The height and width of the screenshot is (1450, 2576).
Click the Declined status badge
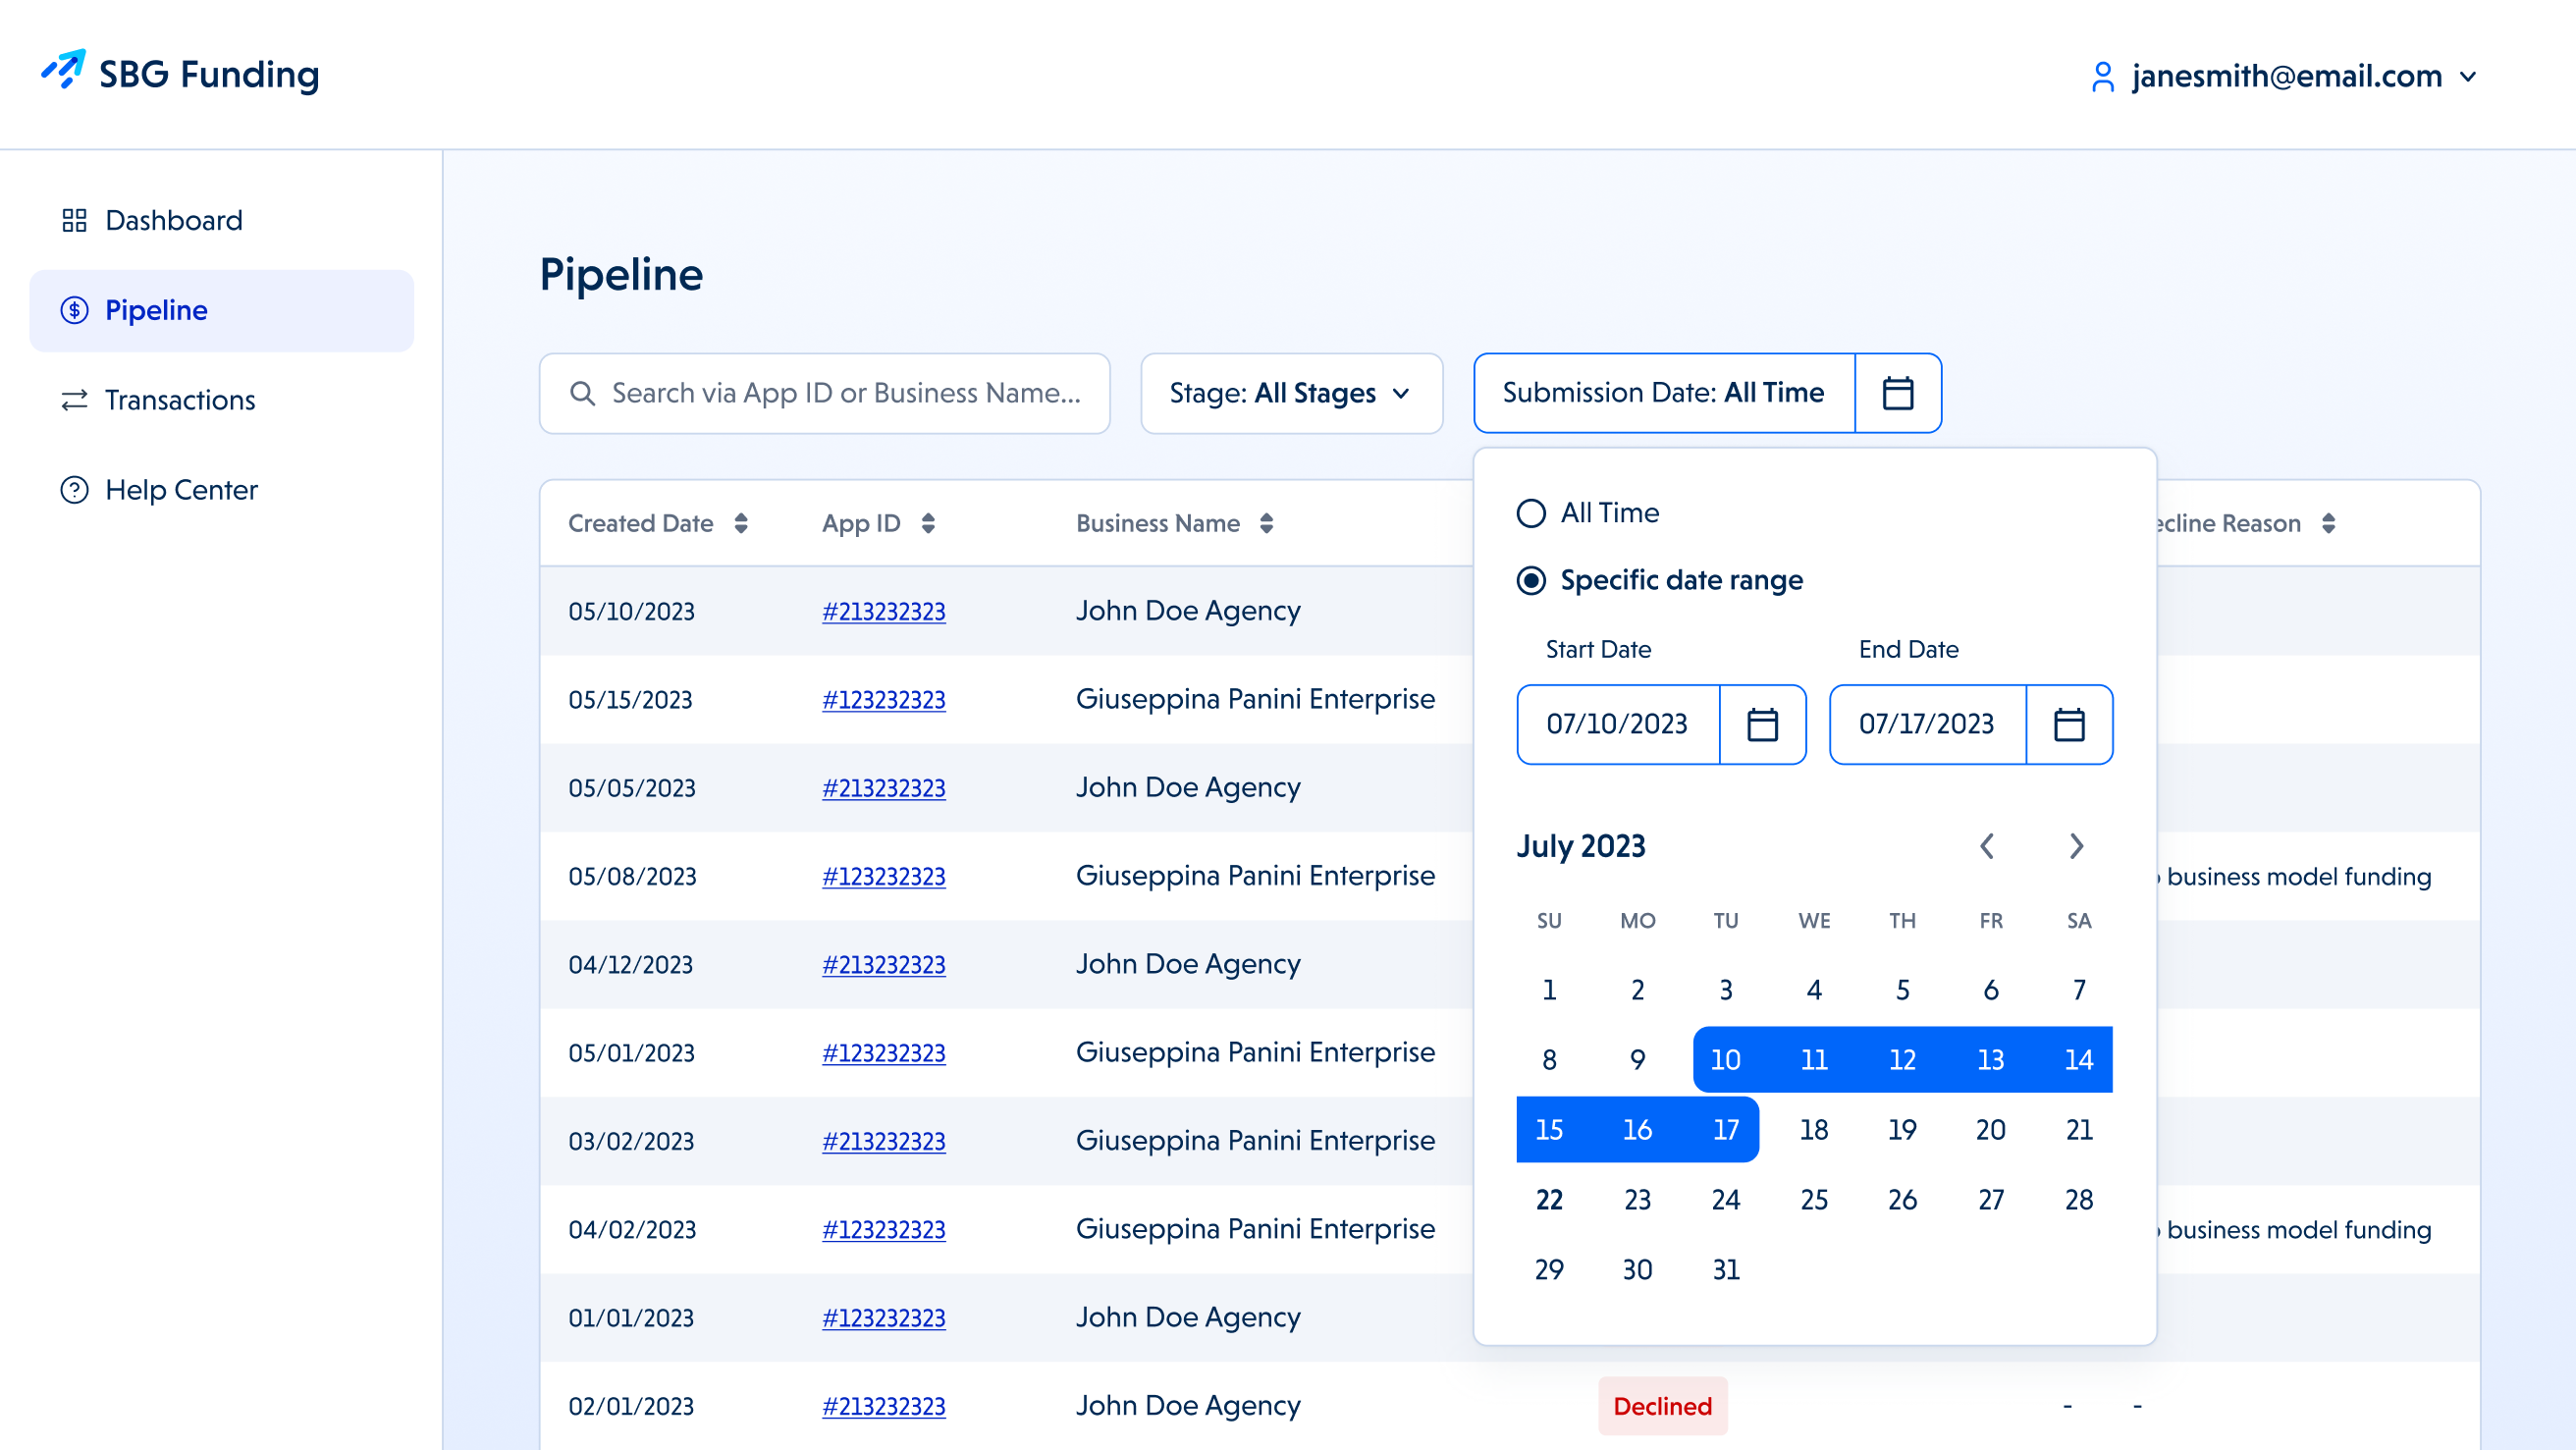1662,1406
